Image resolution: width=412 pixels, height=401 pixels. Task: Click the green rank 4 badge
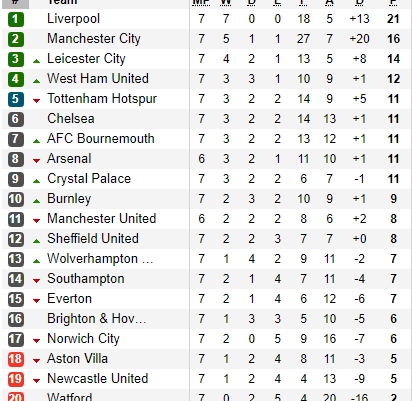[x=16, y=79]
